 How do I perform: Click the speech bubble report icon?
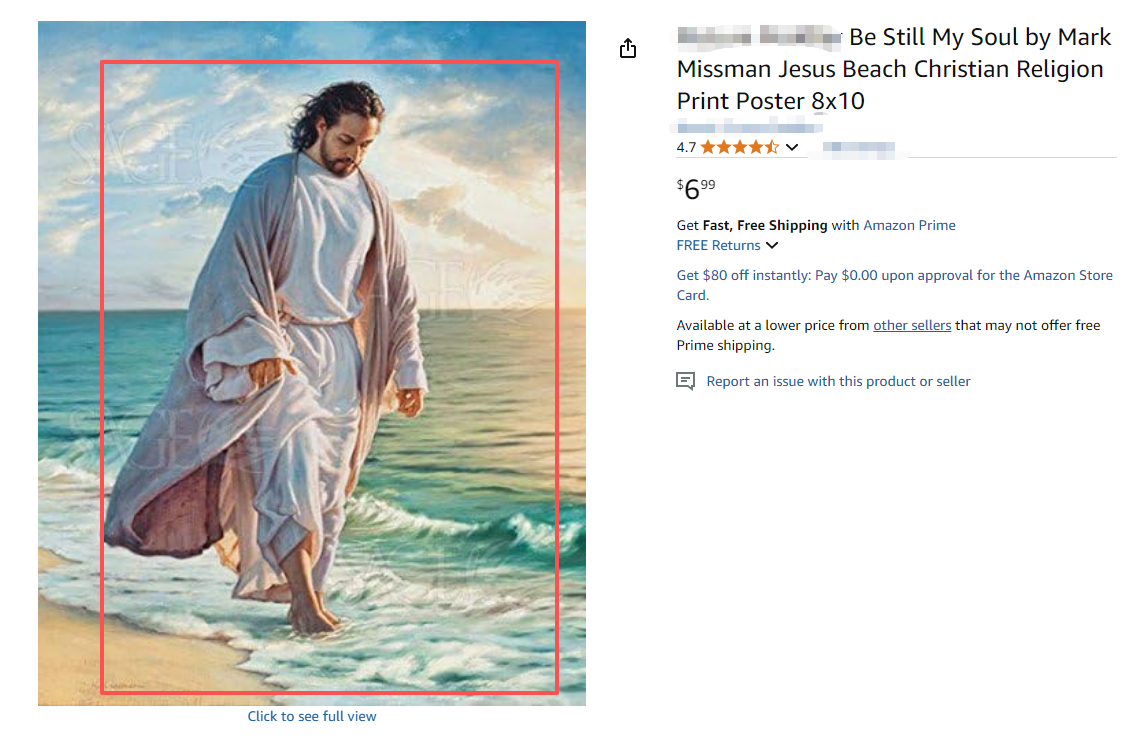pyautogui.click(x=685, y=381)
